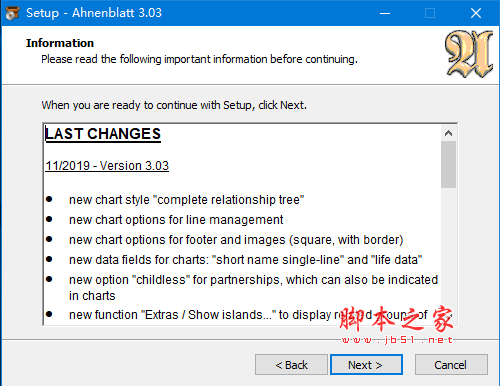Screen dimensions: 500x386
Task: Click the golden Ahnenblatt A logo
Action: pyautogui.click(x=469, y=54)
